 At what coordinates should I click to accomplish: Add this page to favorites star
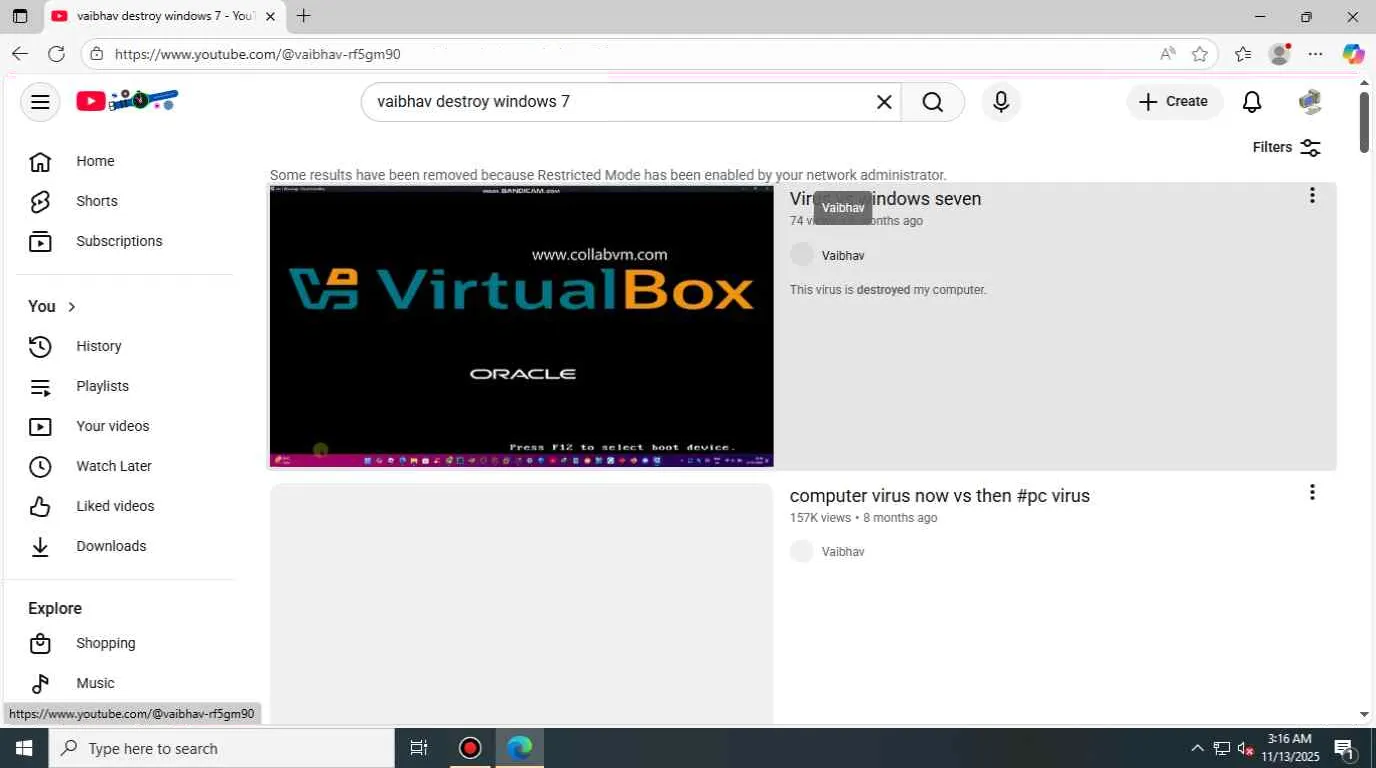point(1200,54)
